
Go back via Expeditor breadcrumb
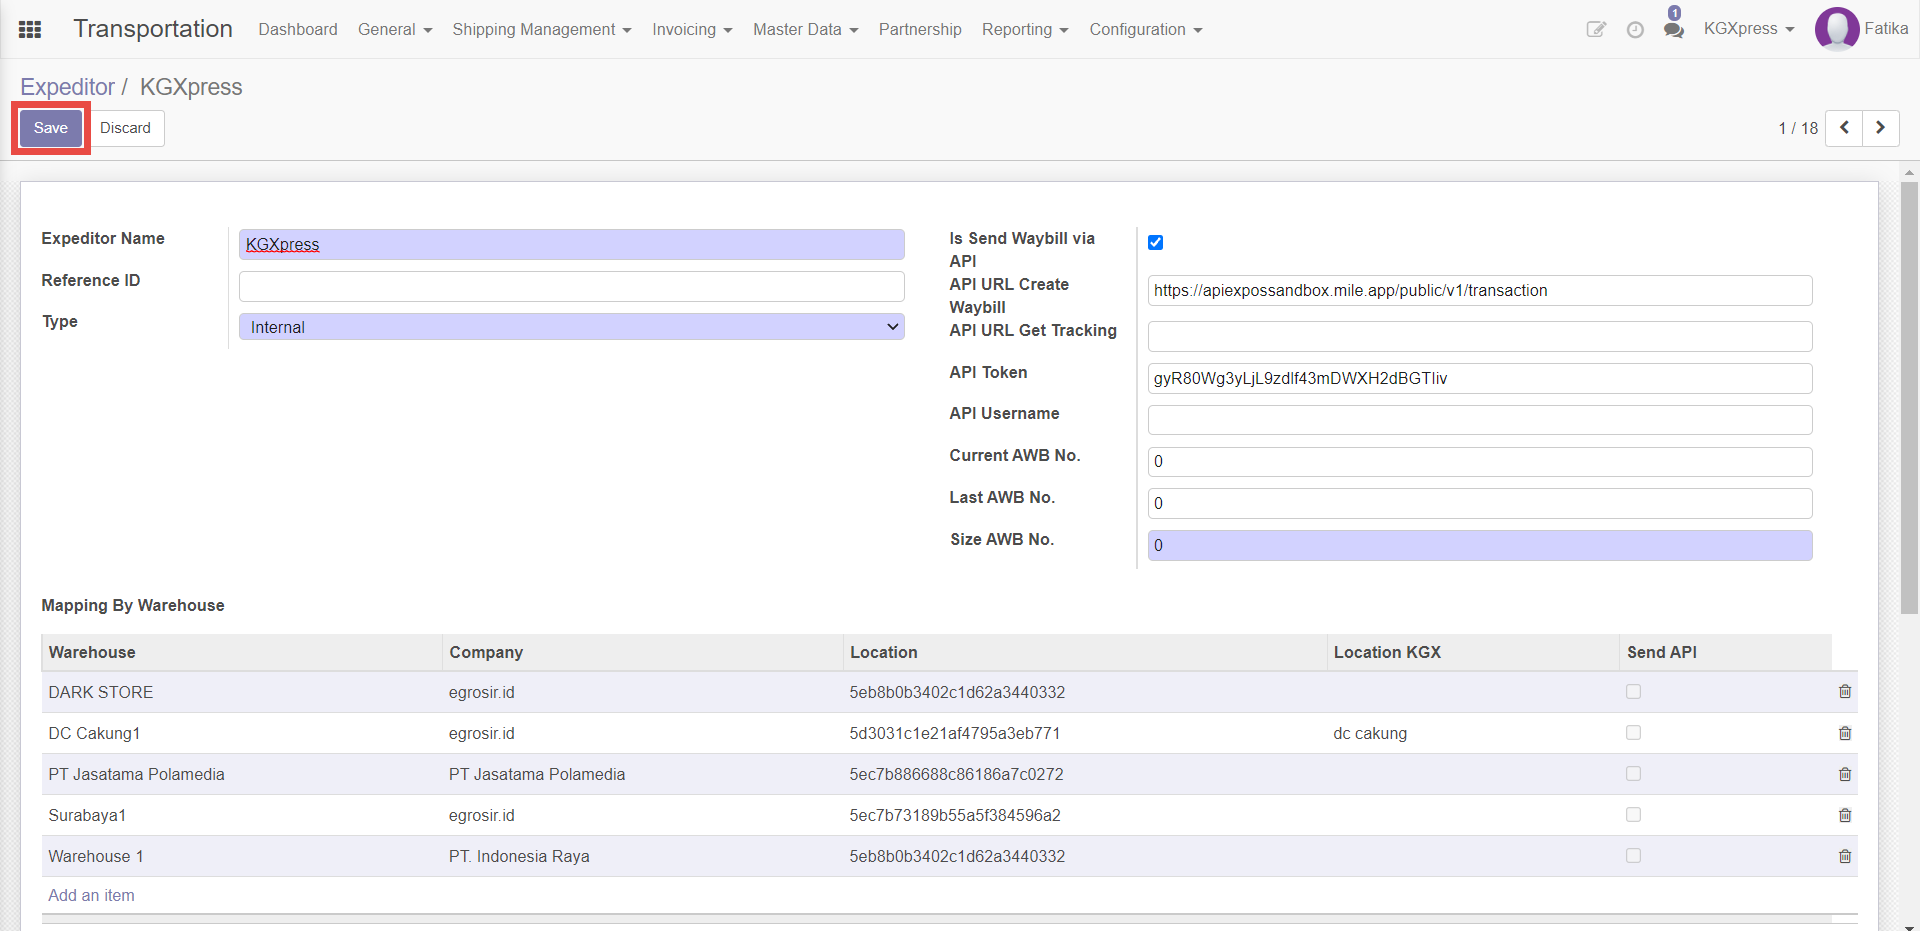(x=67, y=87)
